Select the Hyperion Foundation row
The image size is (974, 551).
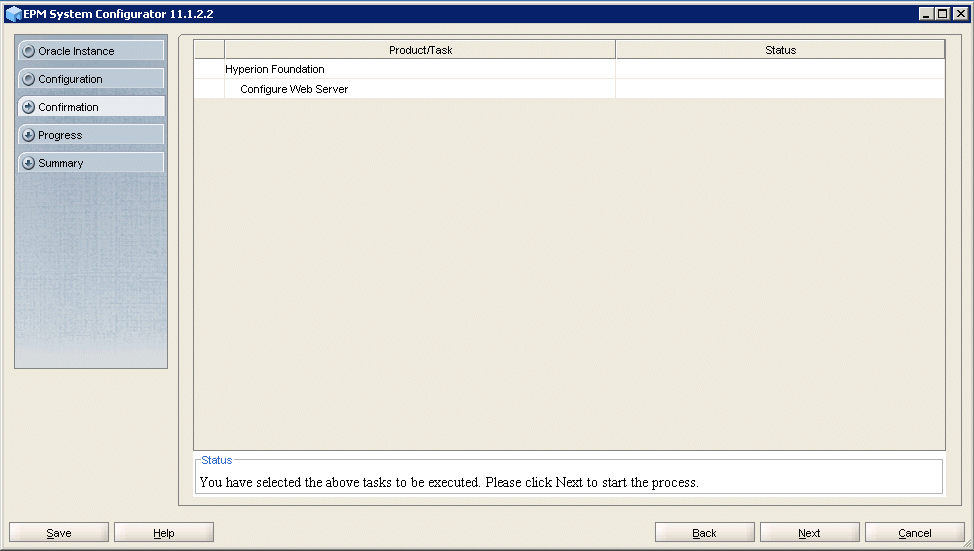point(569,69)
